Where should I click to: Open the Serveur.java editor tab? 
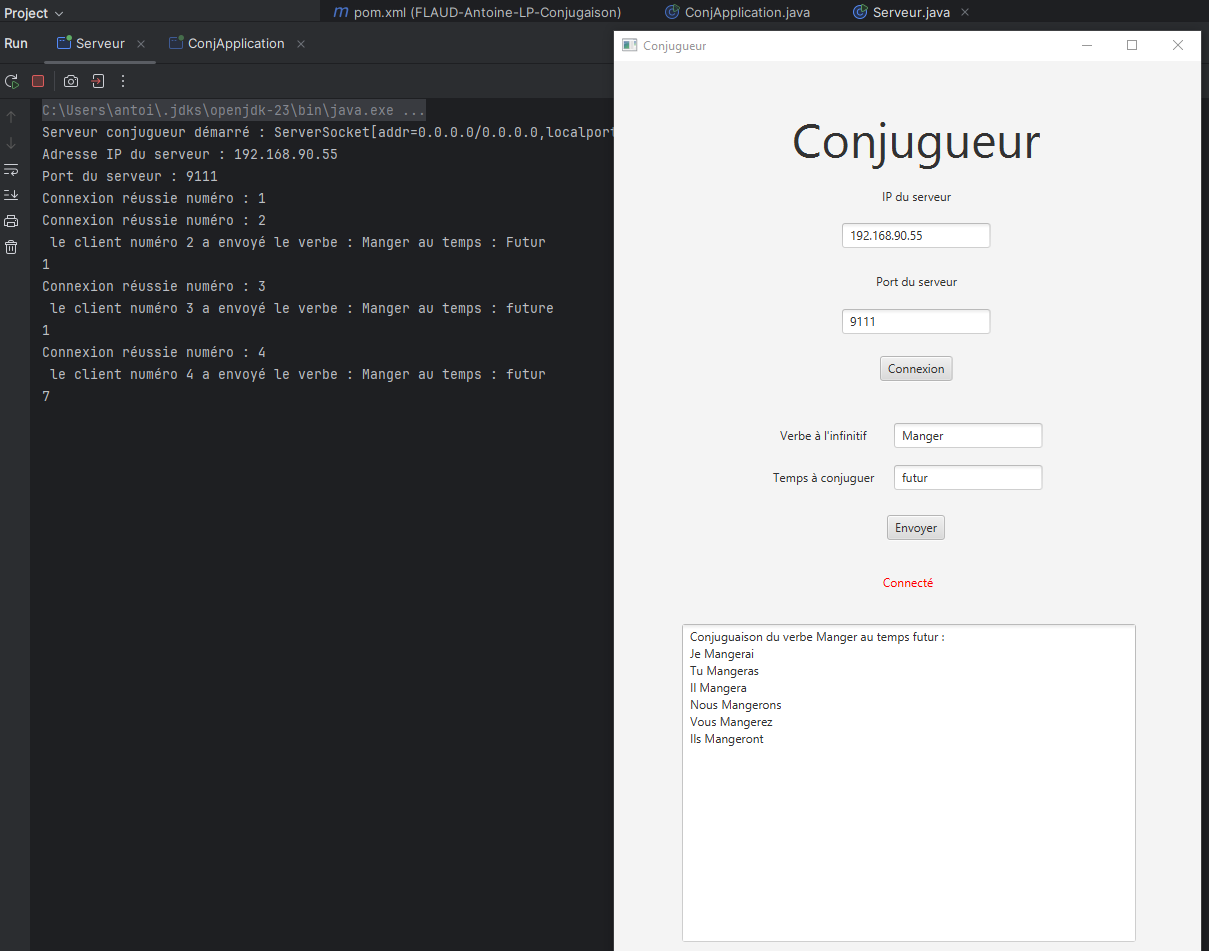click(910, 13)
